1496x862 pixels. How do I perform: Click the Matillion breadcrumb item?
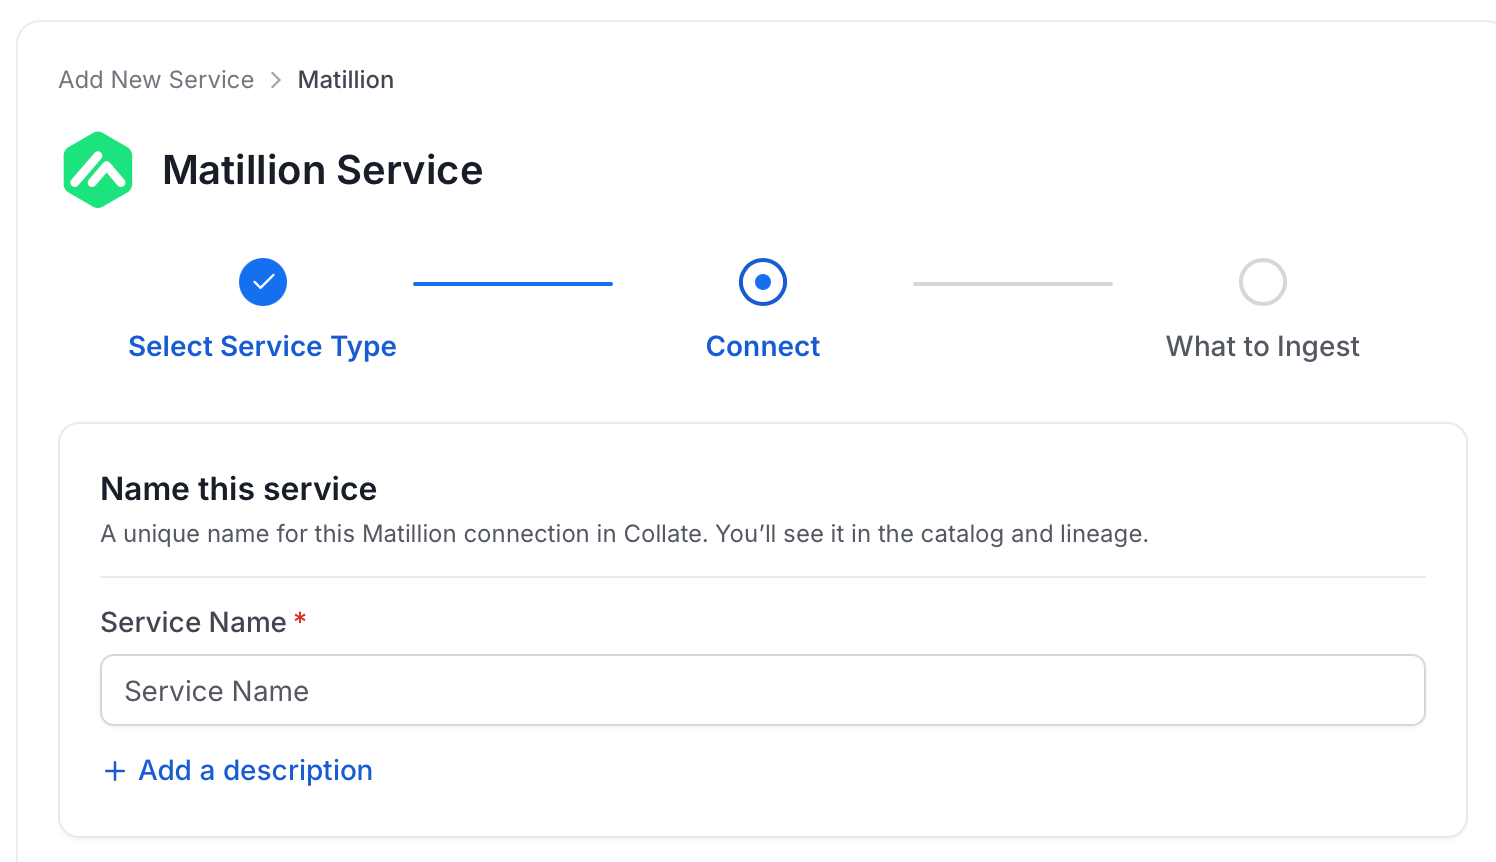pos(346,80)
